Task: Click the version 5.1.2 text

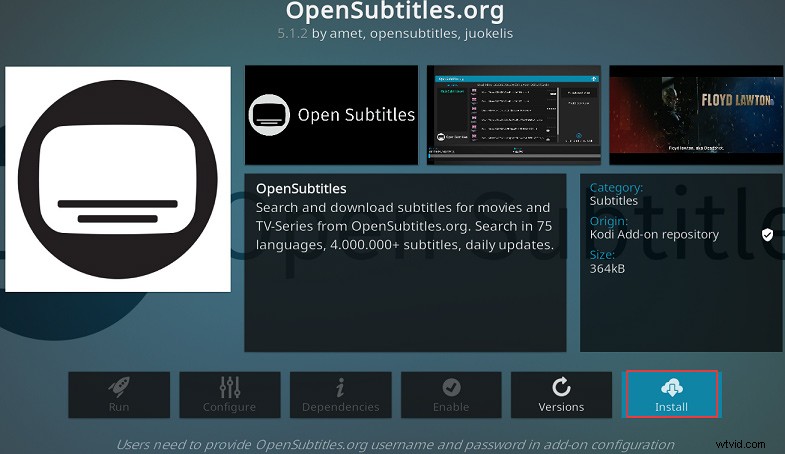Action: (x=292, y=34)
